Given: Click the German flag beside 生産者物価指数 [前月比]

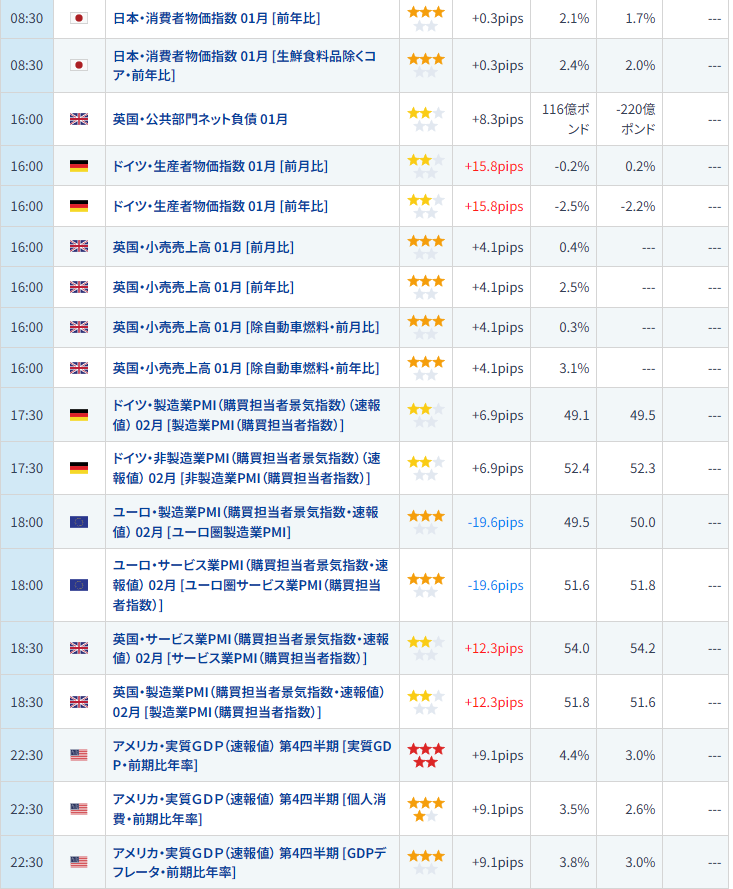Looking at the screenshot, I should 79,166.
